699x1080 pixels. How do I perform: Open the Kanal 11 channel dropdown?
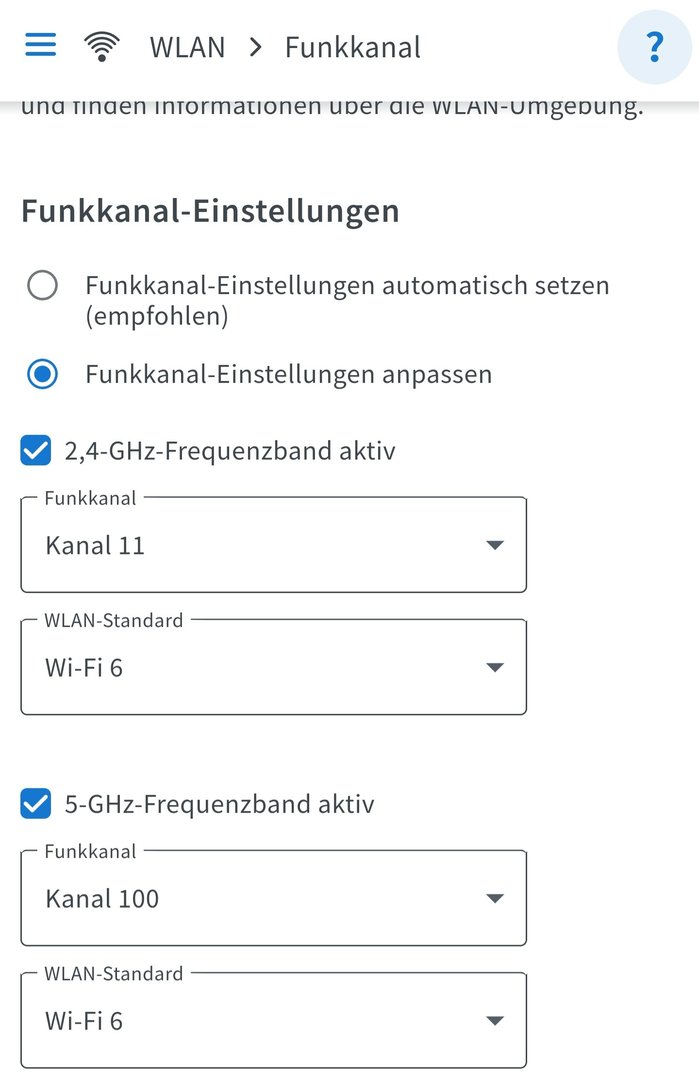point(273,545)
